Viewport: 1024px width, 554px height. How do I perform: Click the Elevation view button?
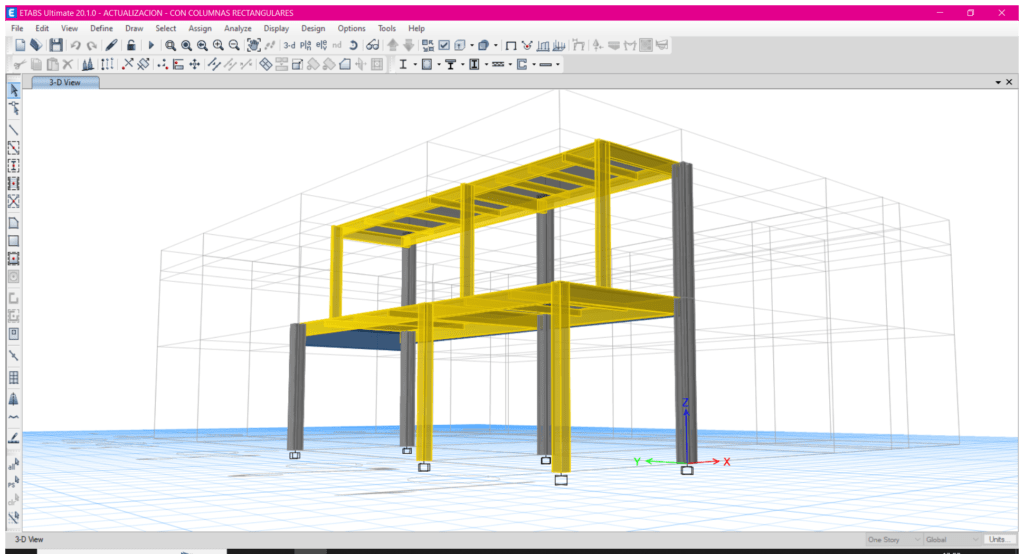pyautogui.click(x=321, y=45)
